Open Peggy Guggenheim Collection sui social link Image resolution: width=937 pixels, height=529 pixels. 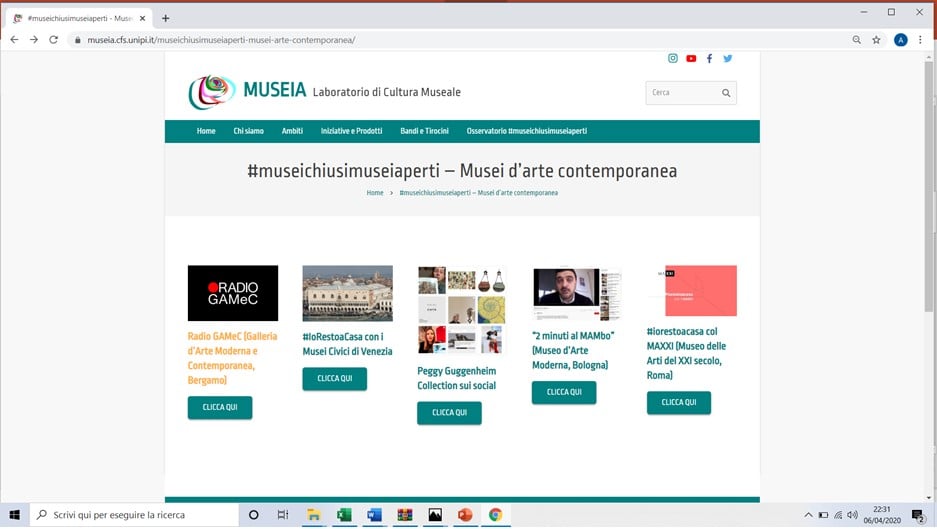pyautogui.click(x=457, y=378)
